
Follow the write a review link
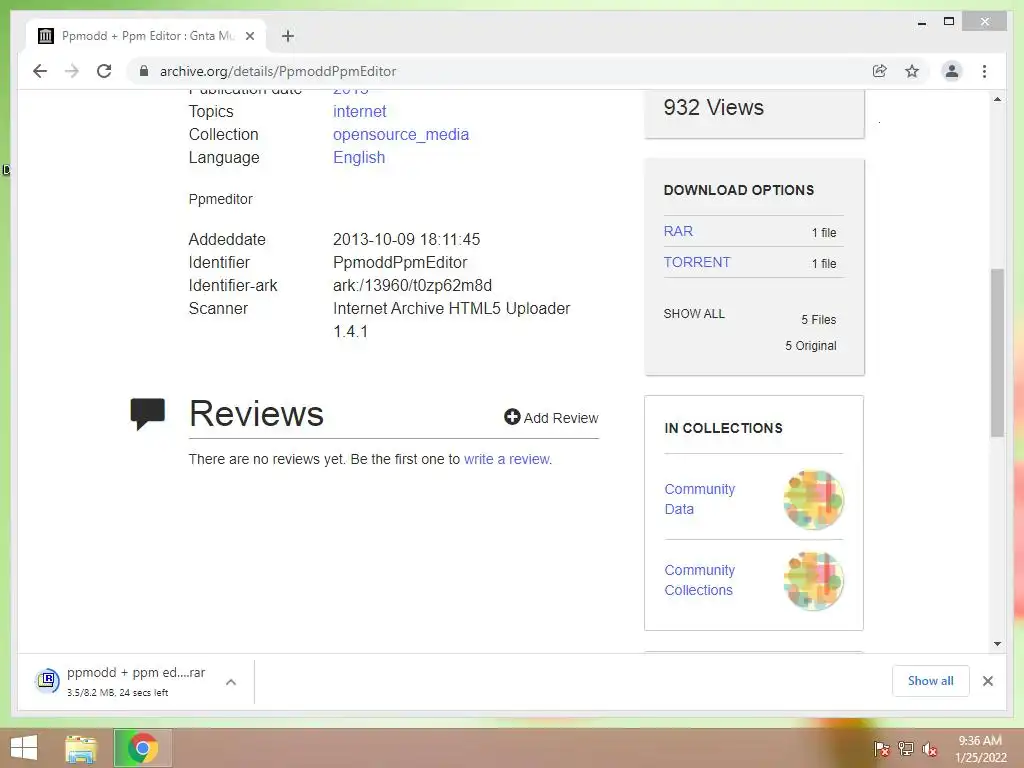[507, 459]
